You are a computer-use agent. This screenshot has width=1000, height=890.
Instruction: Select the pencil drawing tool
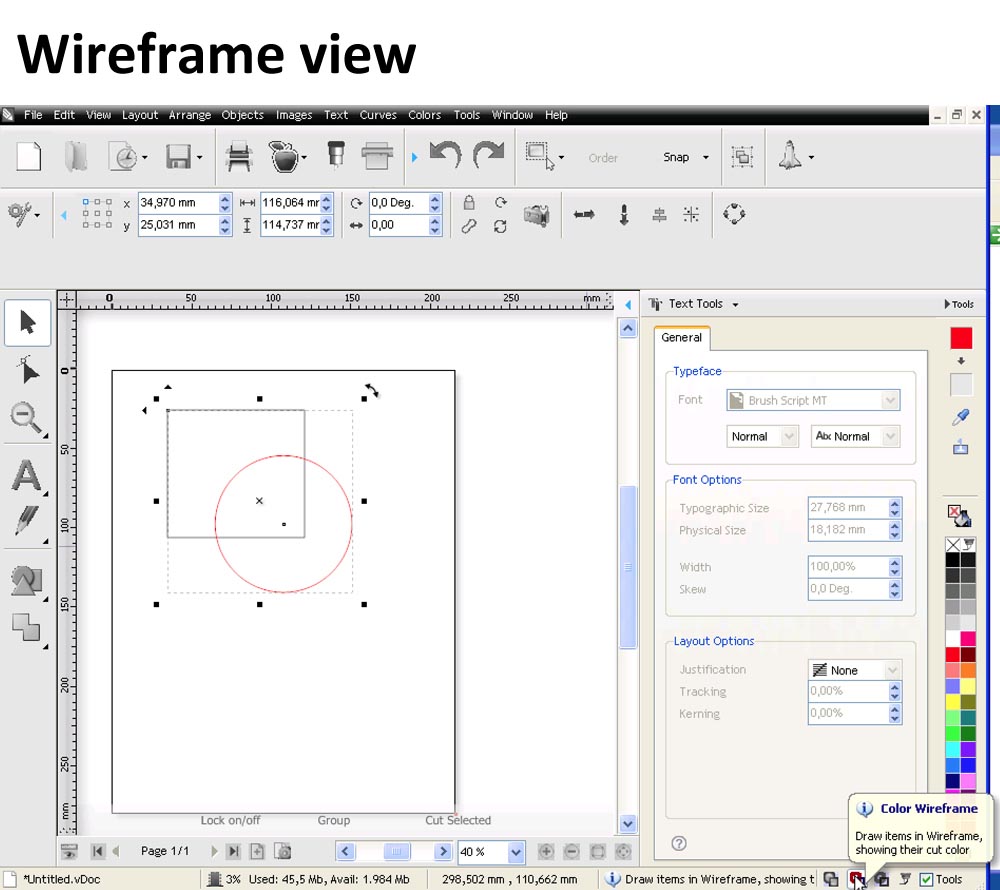[26, 522]
